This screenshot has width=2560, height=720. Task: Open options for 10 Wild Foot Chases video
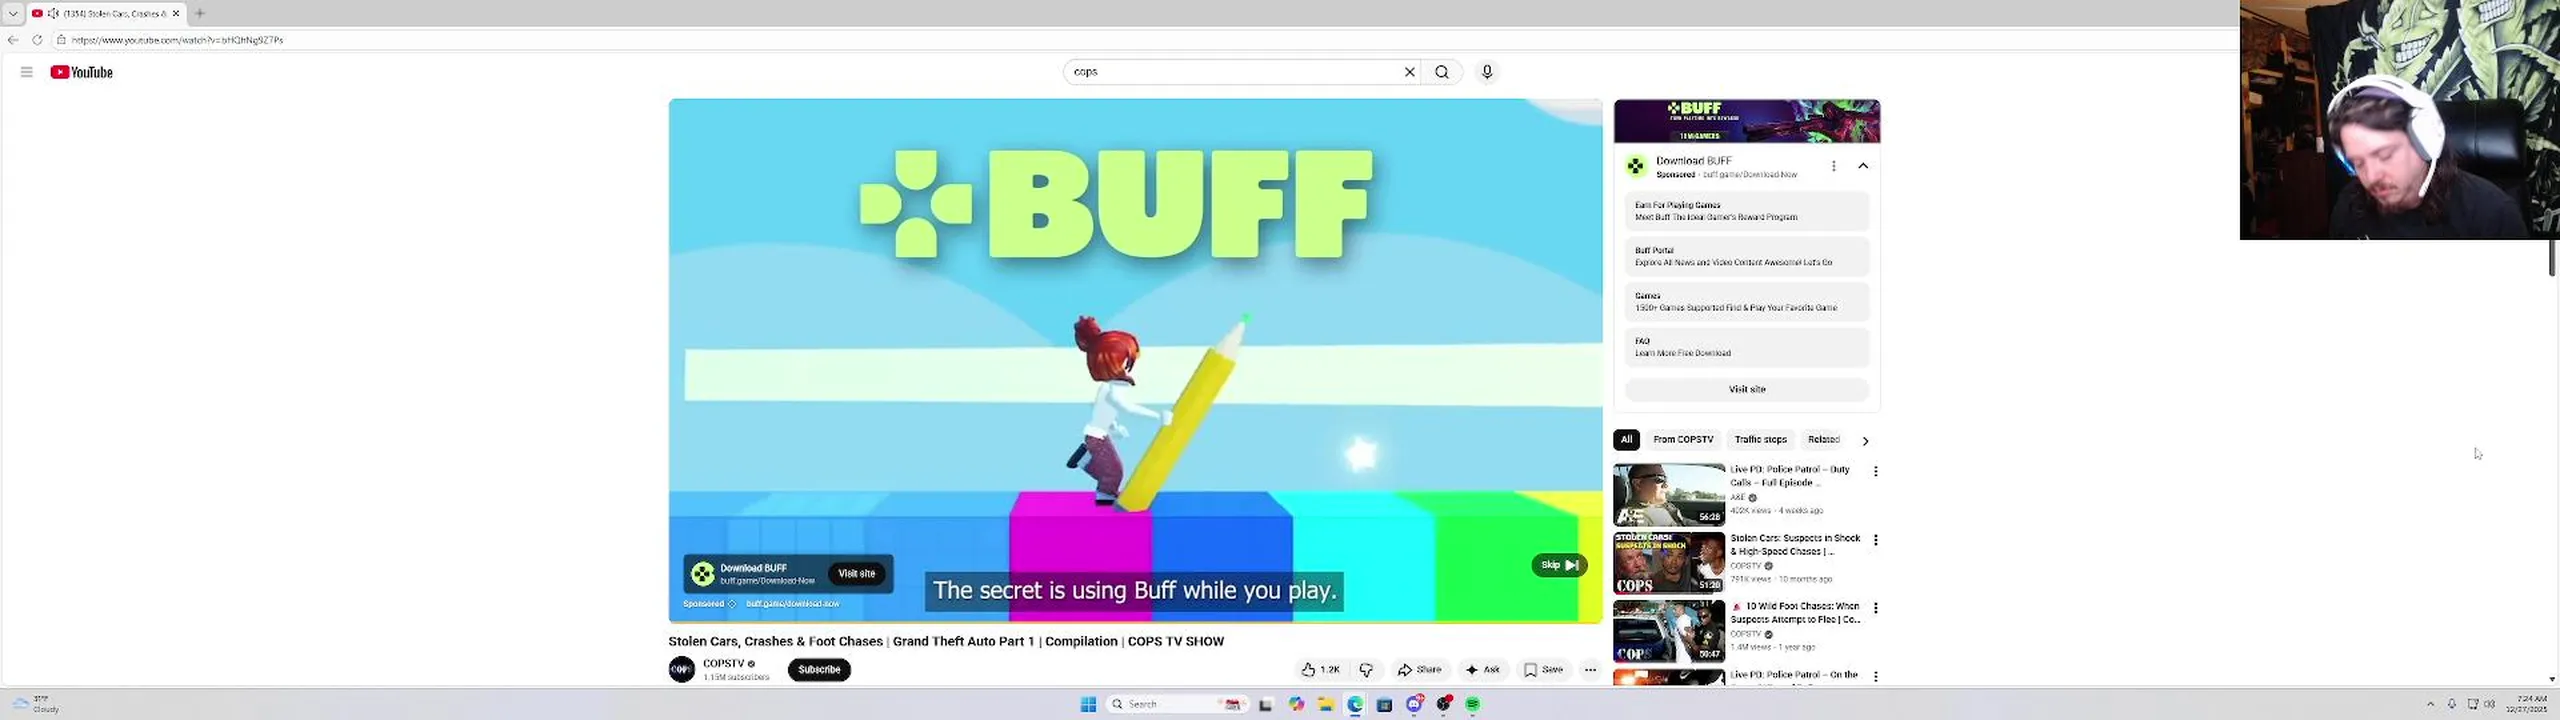click(x=1875, y=608)
